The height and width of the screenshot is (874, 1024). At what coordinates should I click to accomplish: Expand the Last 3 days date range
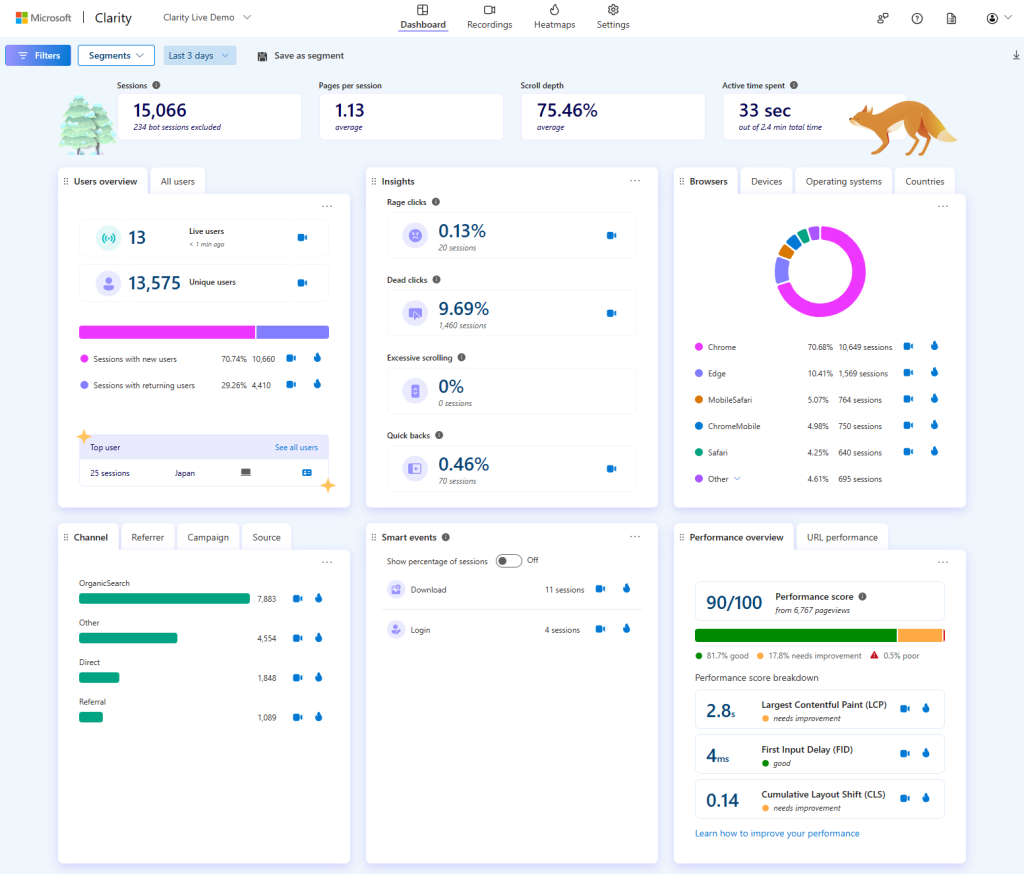[200, 56]
